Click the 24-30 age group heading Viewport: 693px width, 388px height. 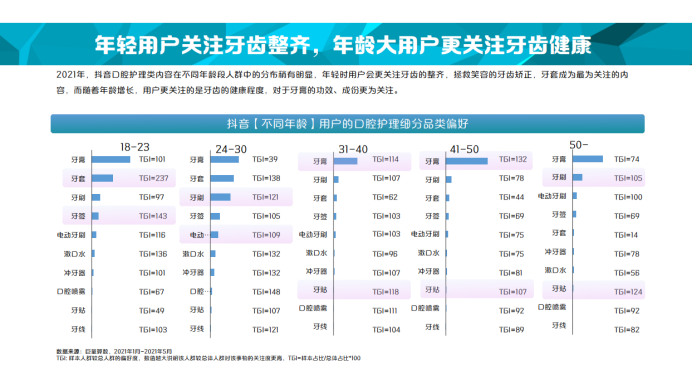231,149
